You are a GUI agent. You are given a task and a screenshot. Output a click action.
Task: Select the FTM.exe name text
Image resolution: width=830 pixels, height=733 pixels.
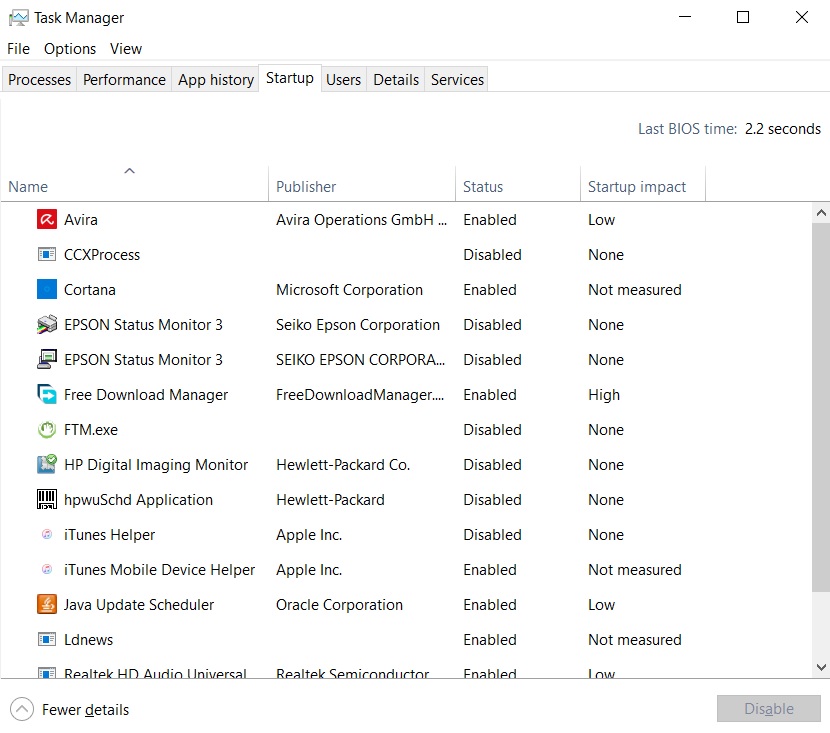coord(91,430)
